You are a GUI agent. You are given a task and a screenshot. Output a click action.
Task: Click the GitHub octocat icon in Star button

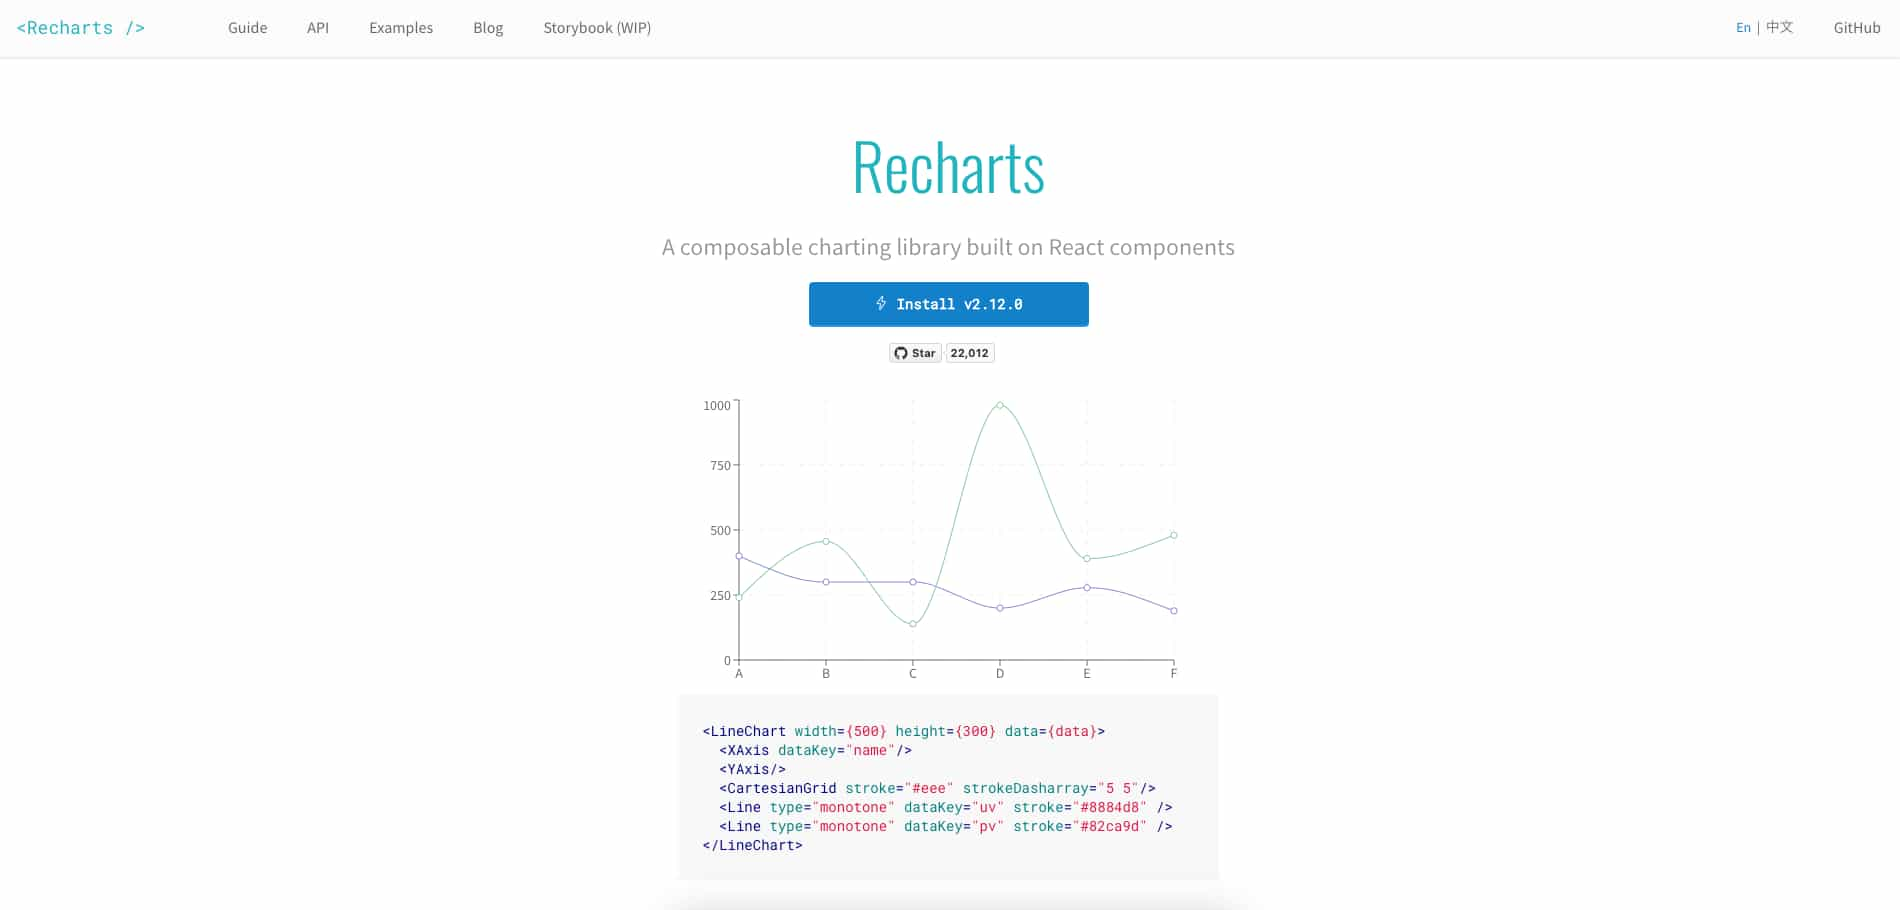[901, 353]
